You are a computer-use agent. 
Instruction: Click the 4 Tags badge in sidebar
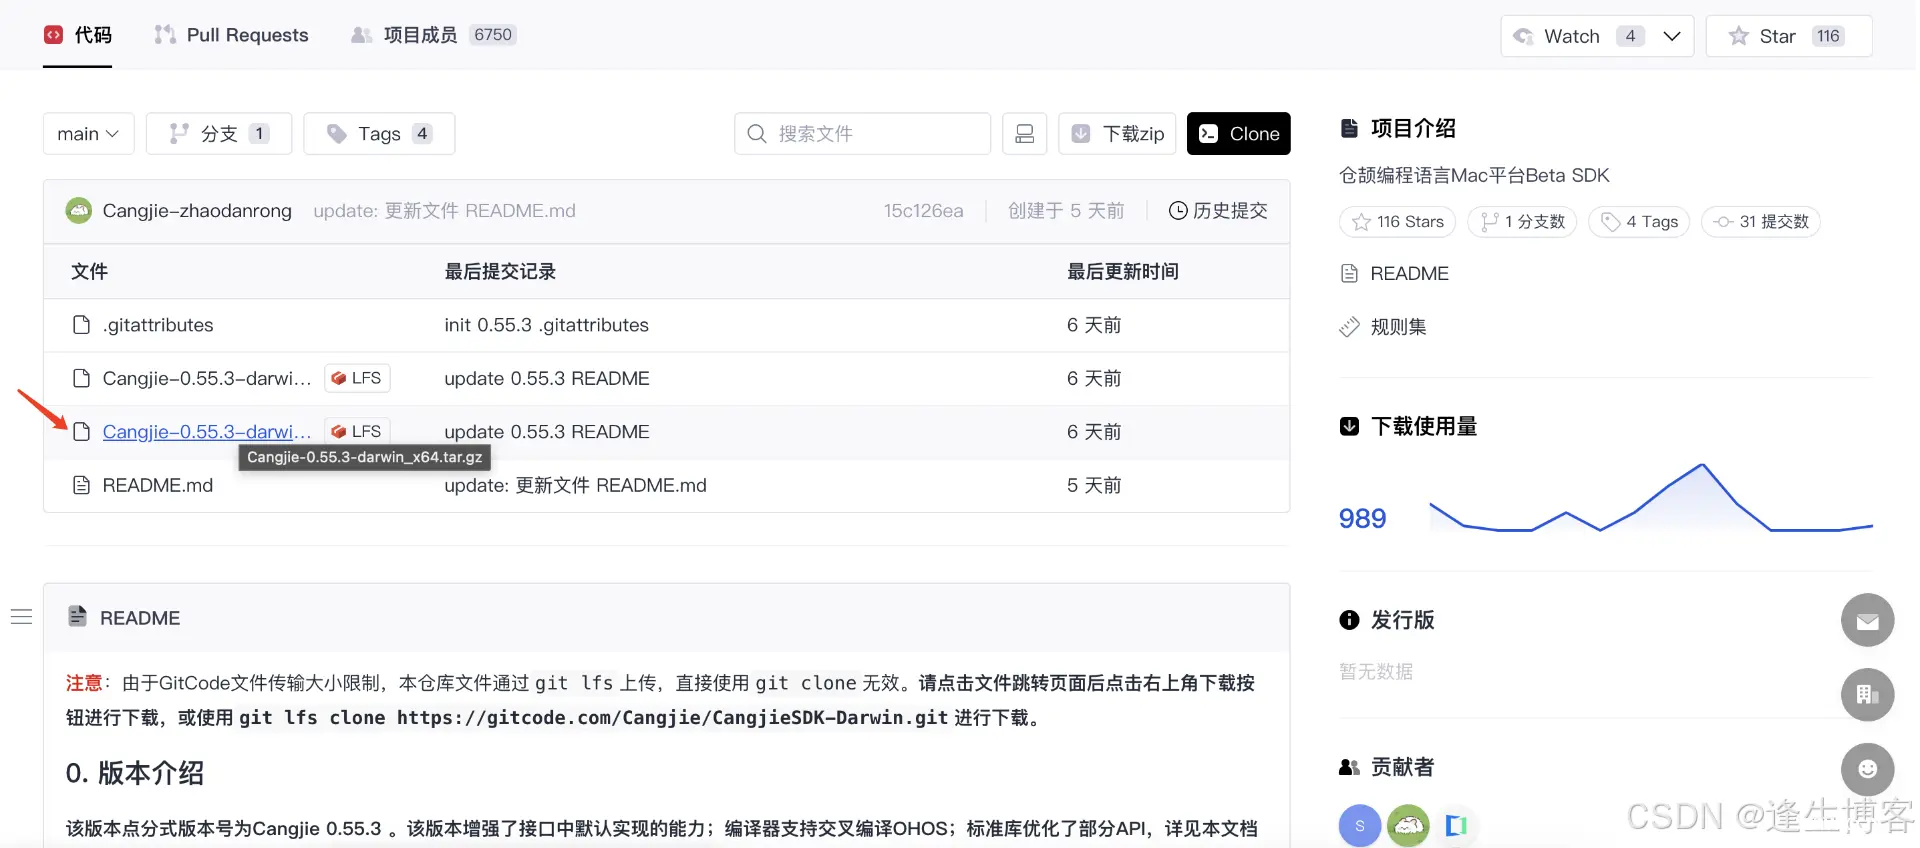1638,222
